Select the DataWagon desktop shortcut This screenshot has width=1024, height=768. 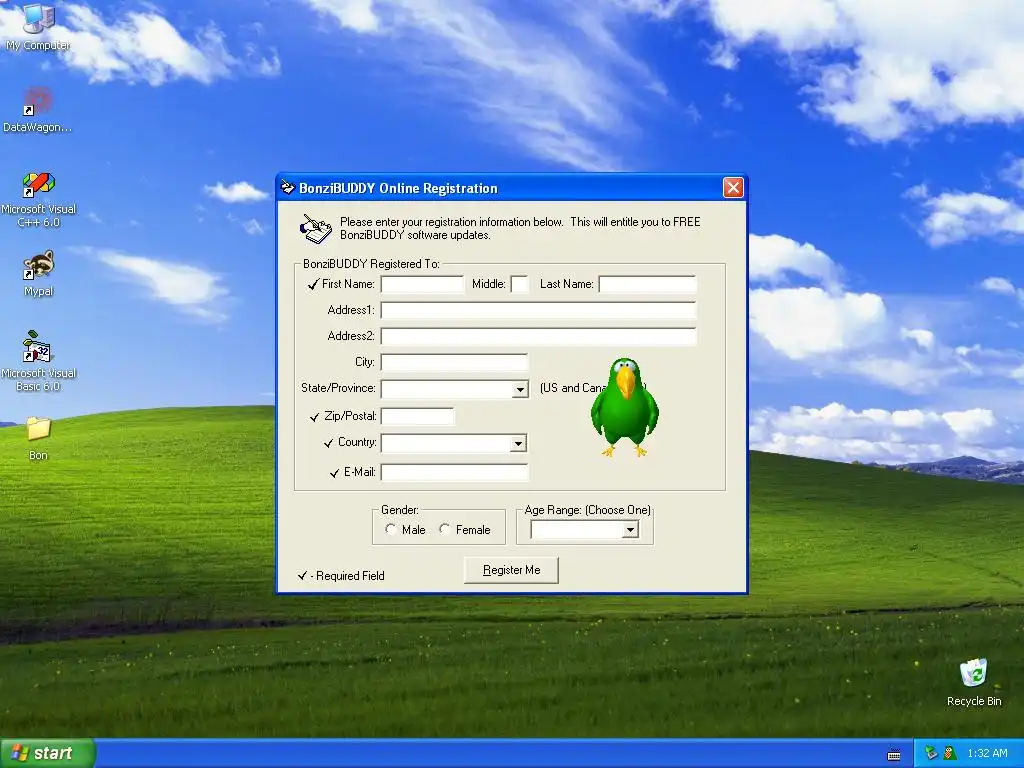pos(38,110)
